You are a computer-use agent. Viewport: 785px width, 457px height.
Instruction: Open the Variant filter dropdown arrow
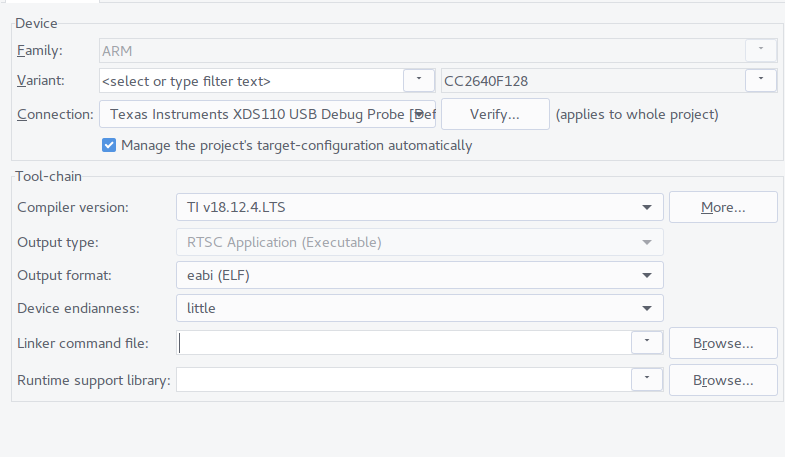coord(417,80)
